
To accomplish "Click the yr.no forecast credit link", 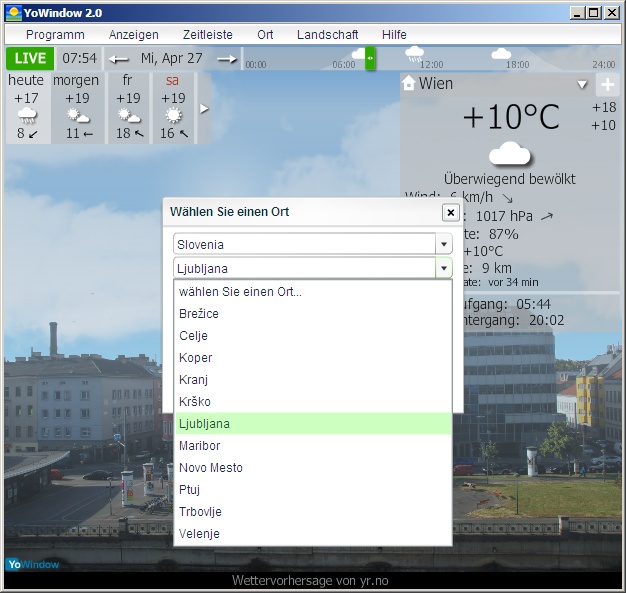I will click(x=312, y=580).
